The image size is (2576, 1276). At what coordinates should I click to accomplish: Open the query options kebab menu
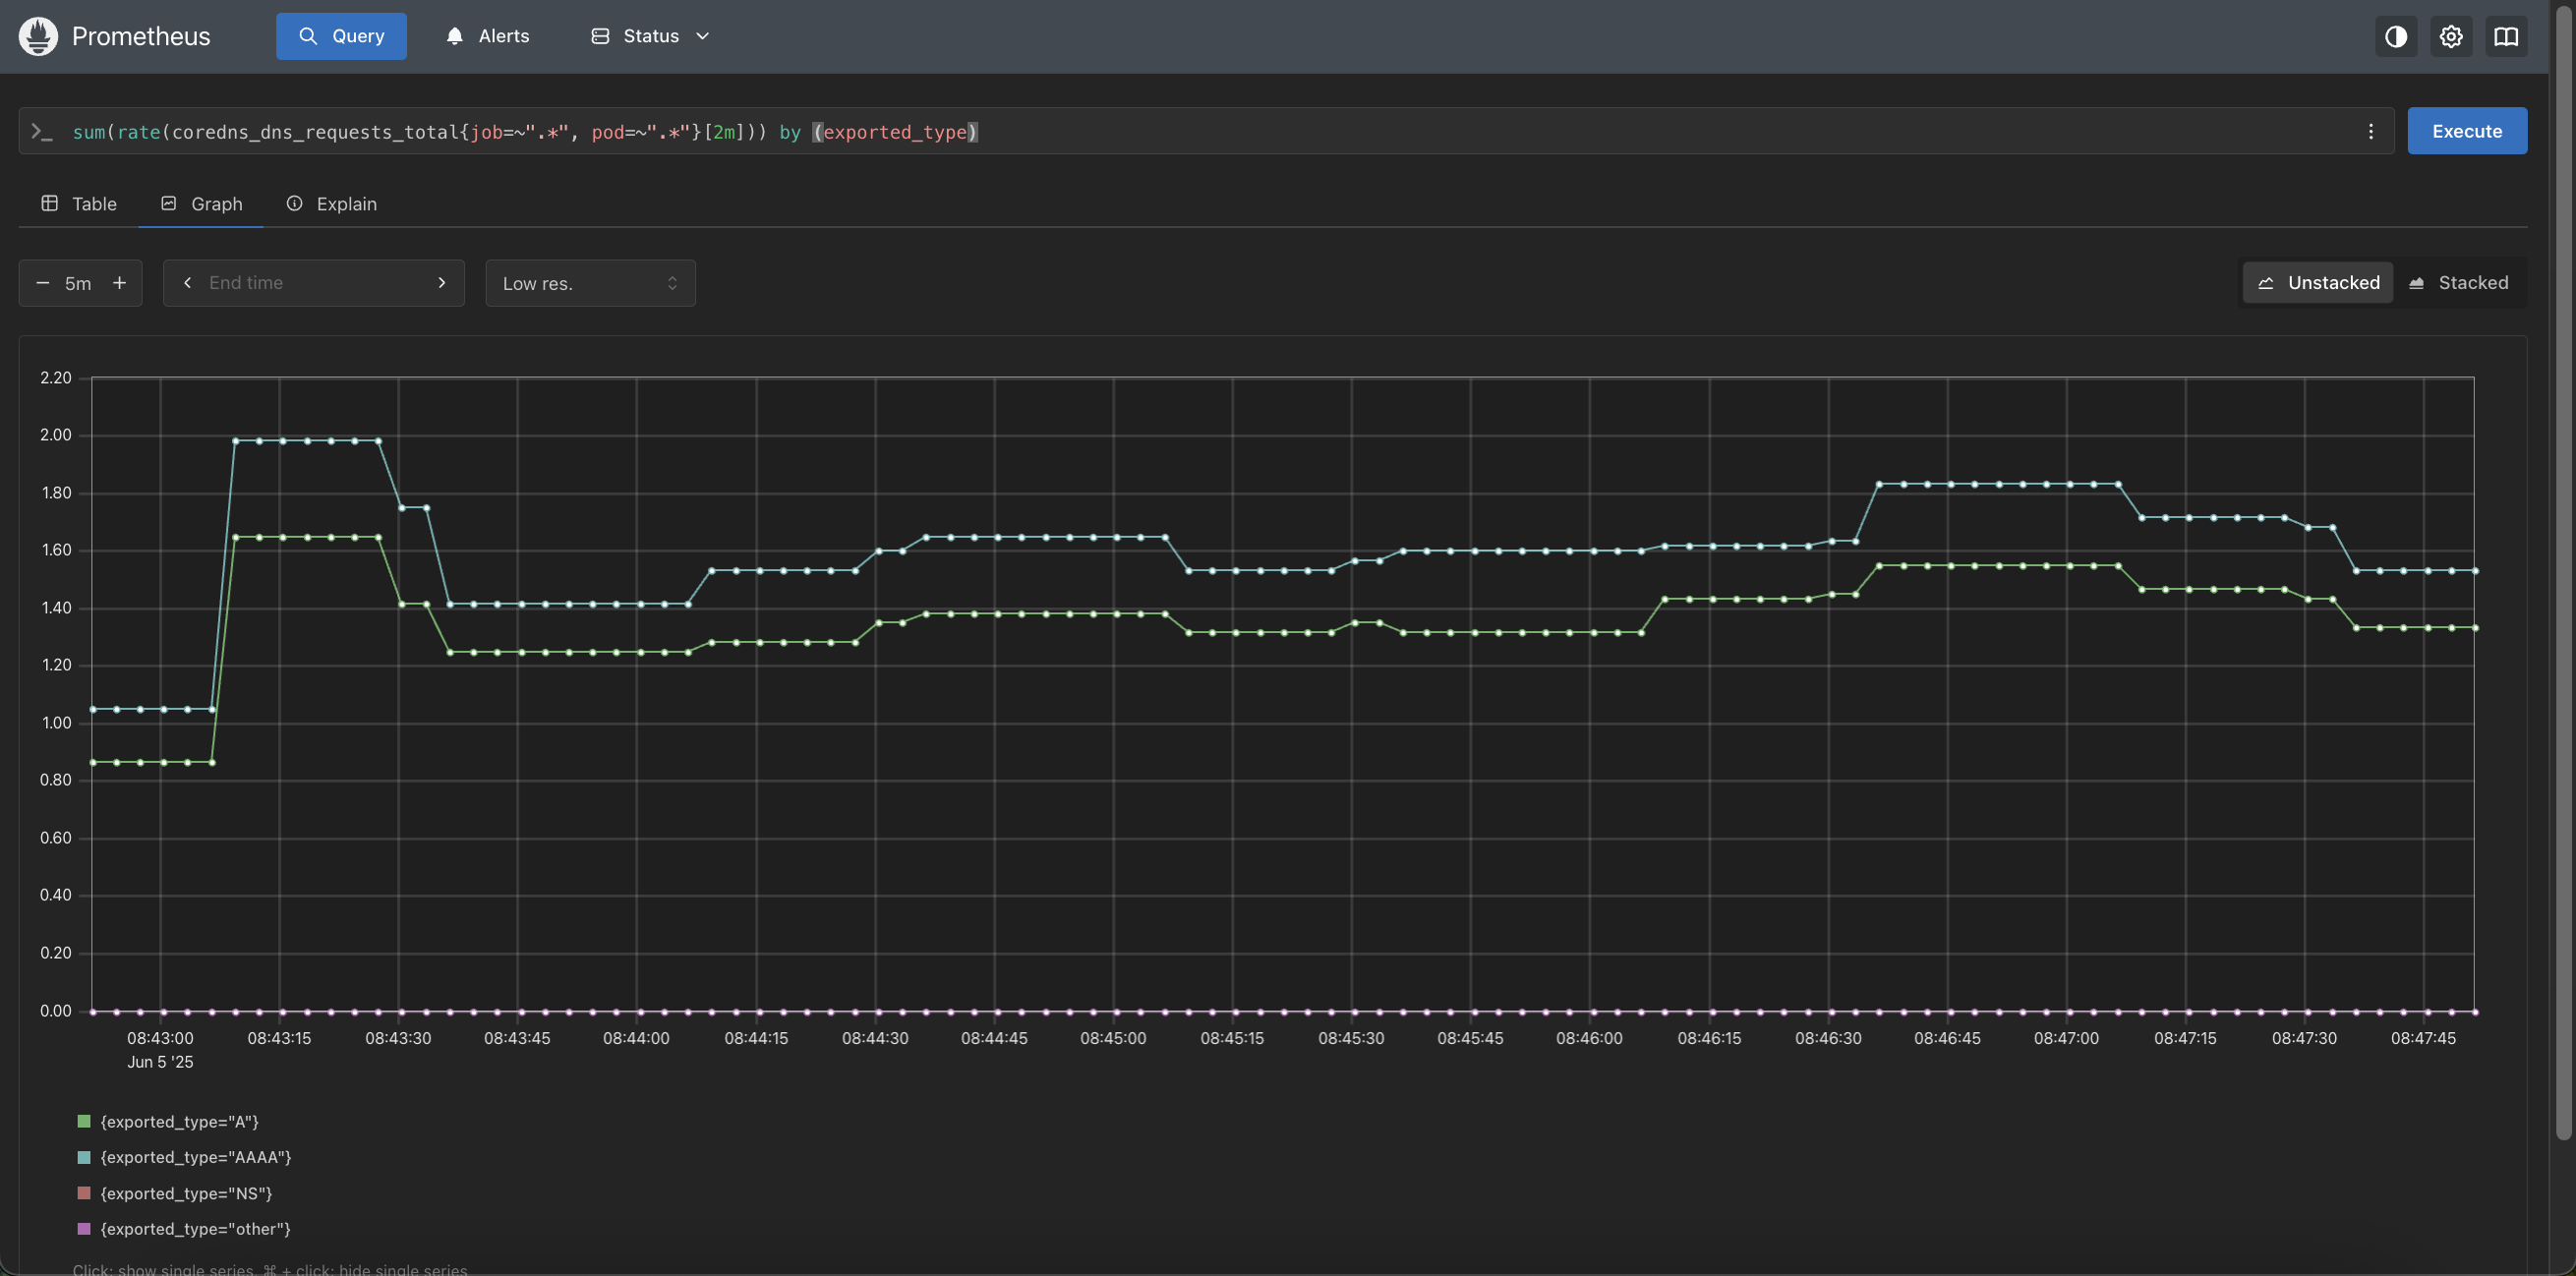tap(2371, 130)
